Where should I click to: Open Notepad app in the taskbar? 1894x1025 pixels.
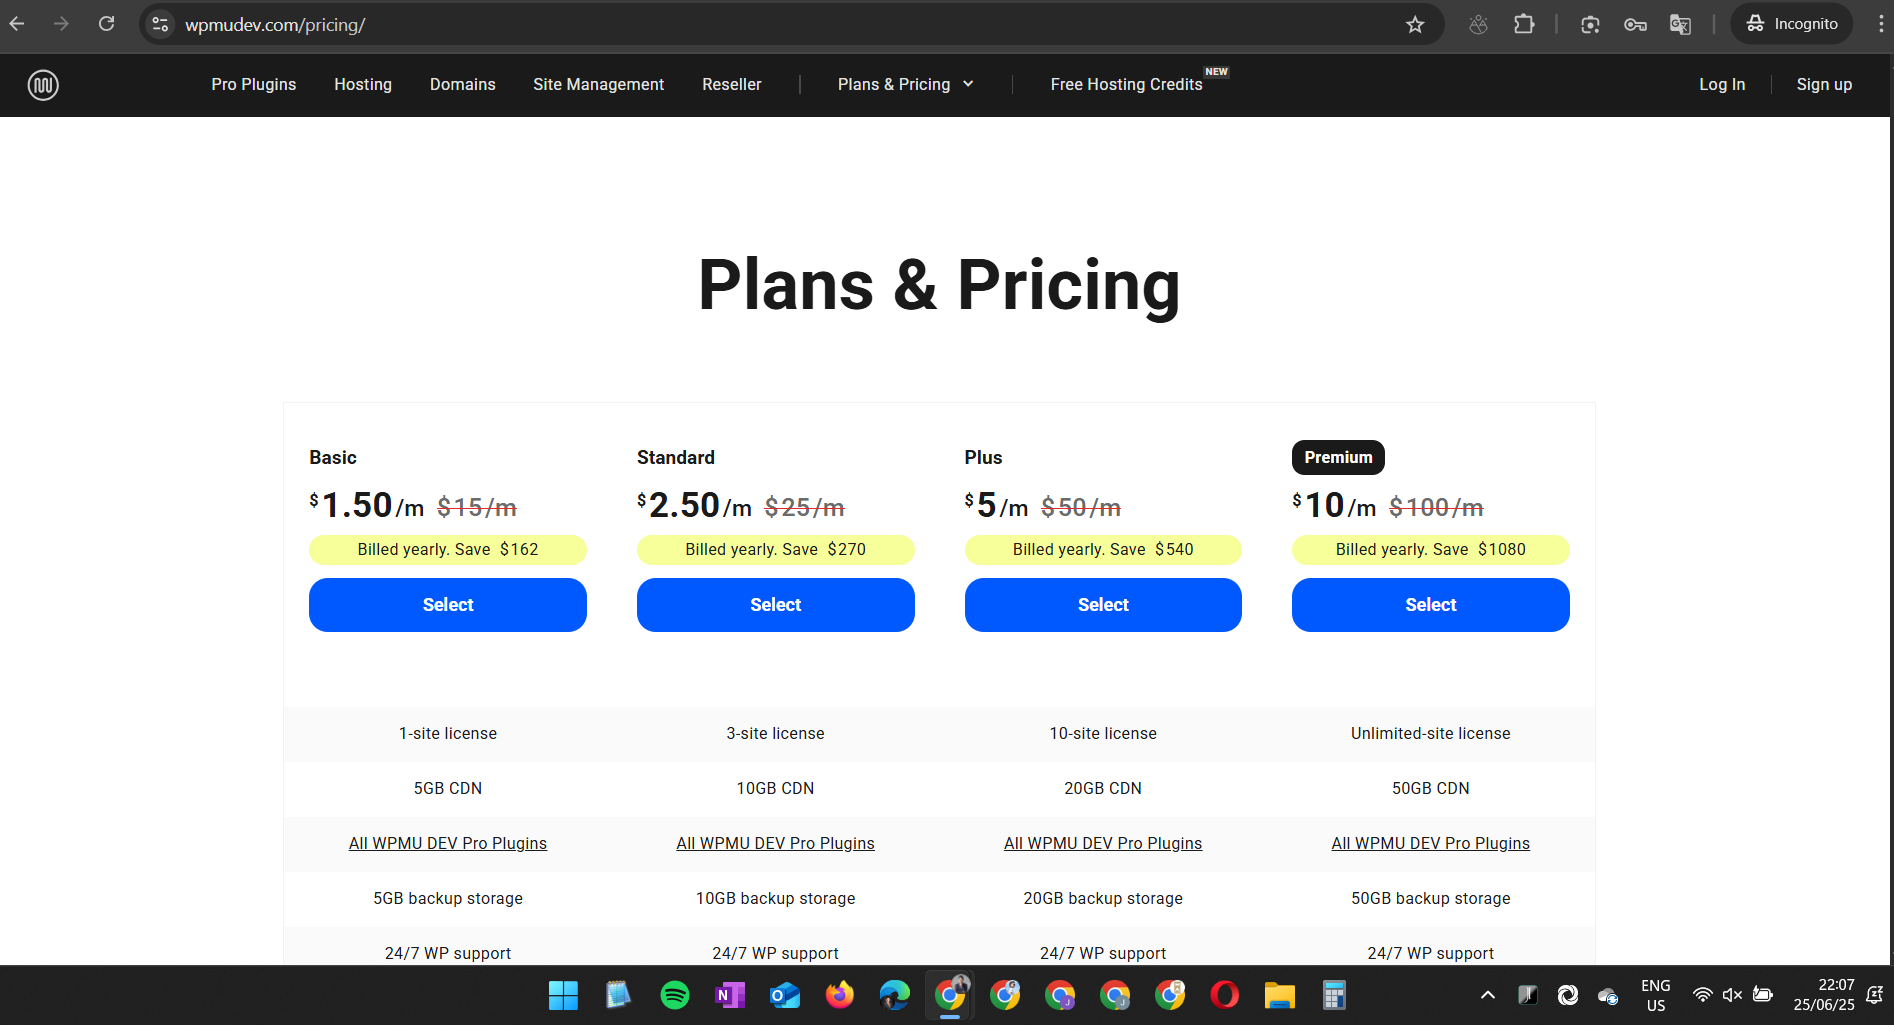tap(619, 995)
